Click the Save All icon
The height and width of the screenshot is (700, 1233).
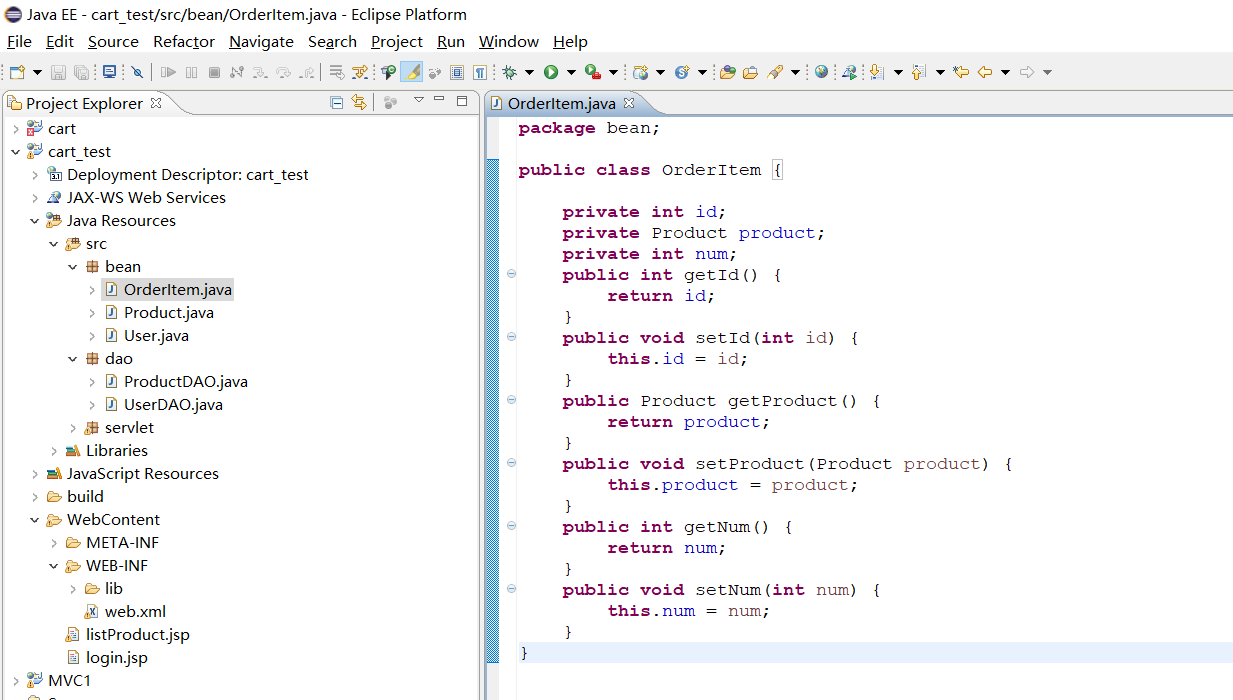[80, 72]
